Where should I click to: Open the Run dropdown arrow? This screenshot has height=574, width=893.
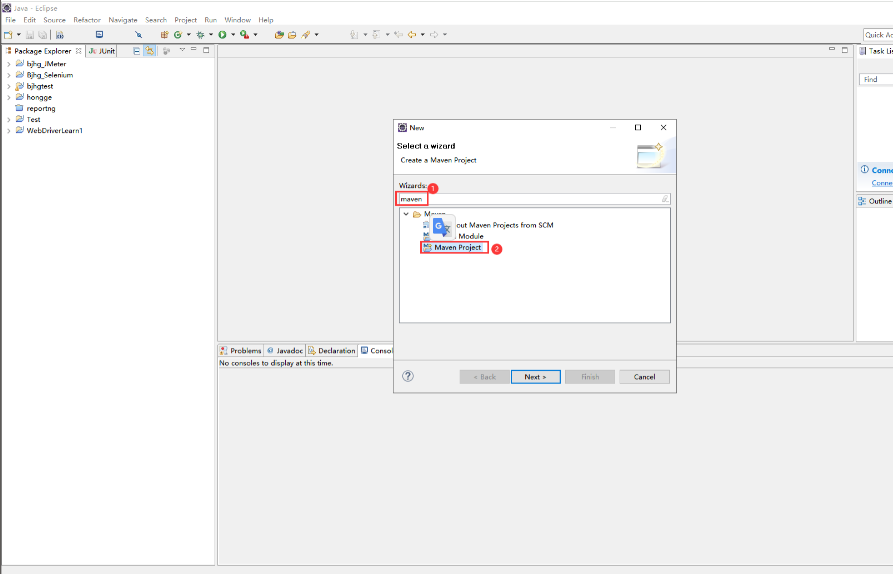click(x=233, y=35)
